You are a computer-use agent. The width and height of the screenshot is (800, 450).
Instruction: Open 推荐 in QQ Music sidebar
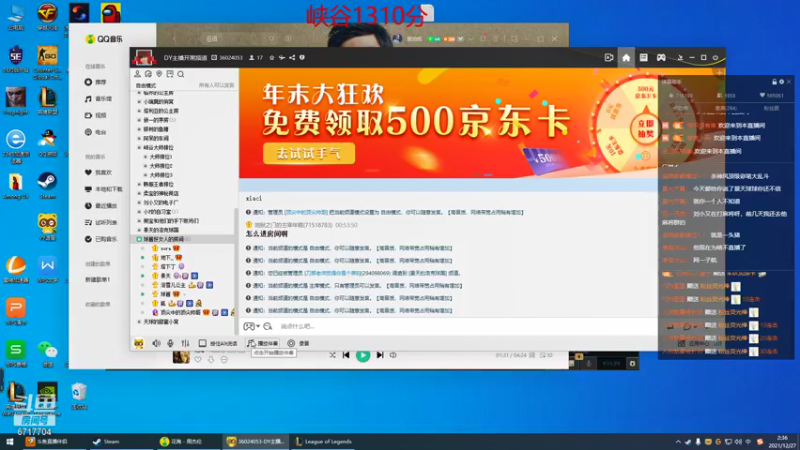pyautogui.click(x=95, y=82)
